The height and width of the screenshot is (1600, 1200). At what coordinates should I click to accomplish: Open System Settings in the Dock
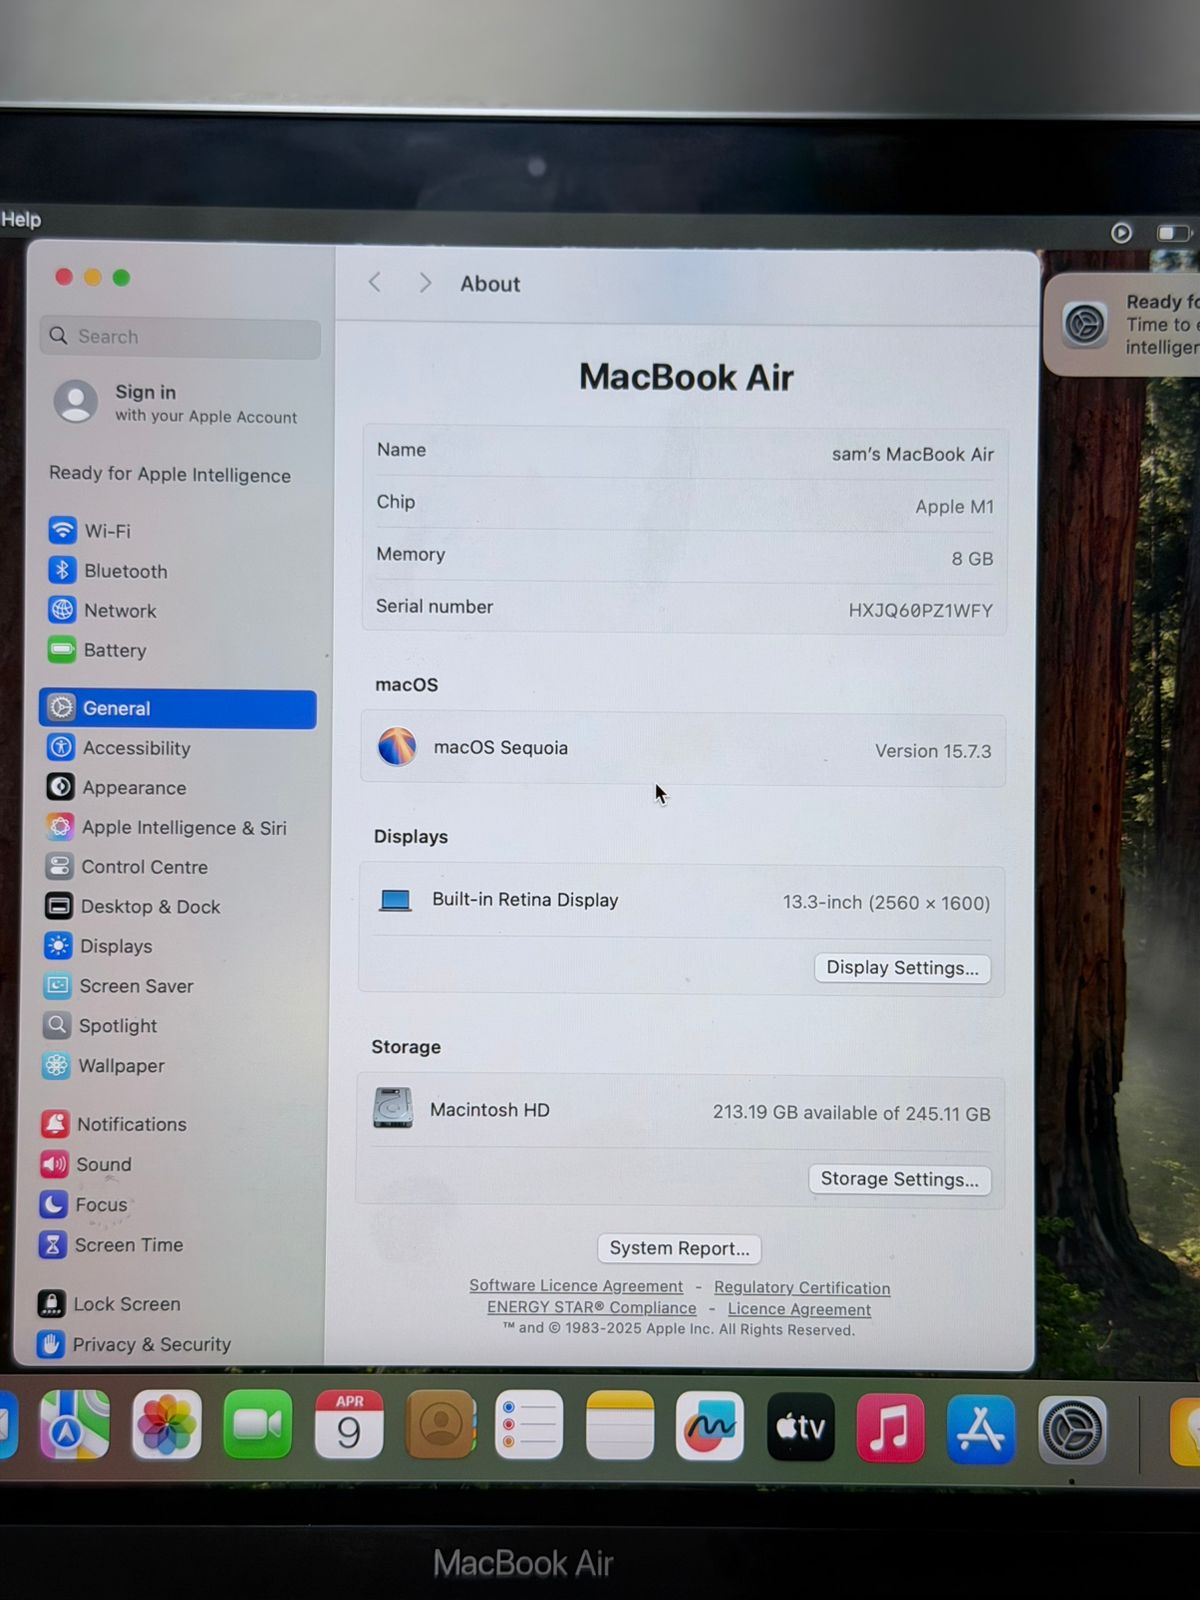coord(1072,1431)
